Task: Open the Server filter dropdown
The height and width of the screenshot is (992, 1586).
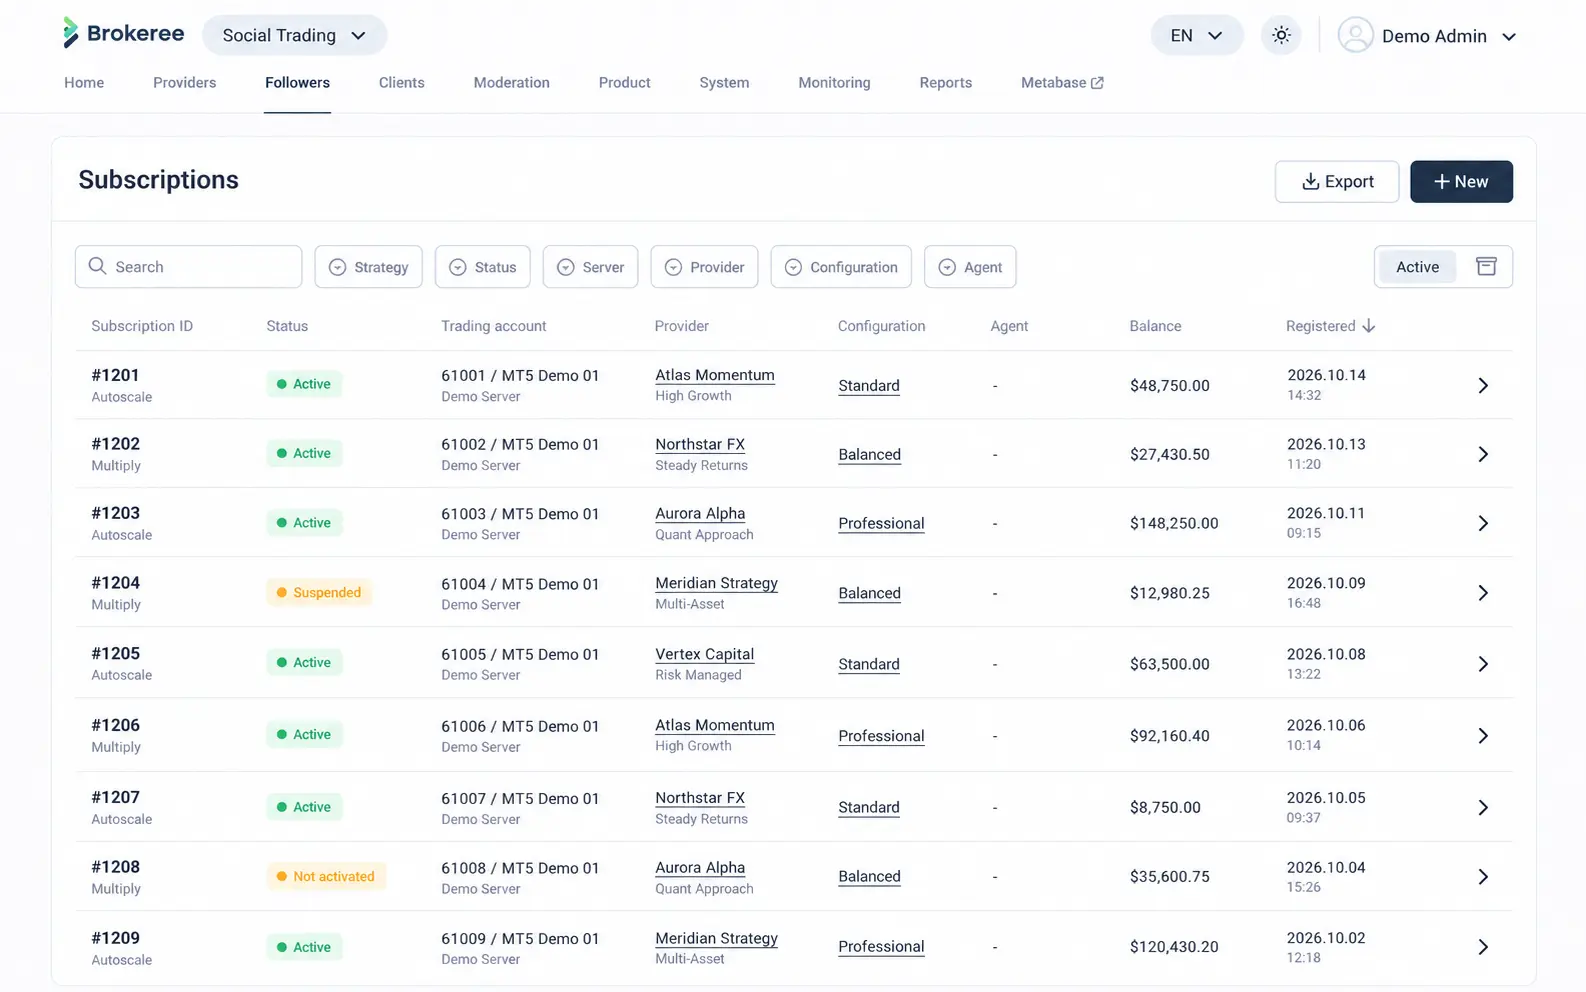Action: coord(590,267)
